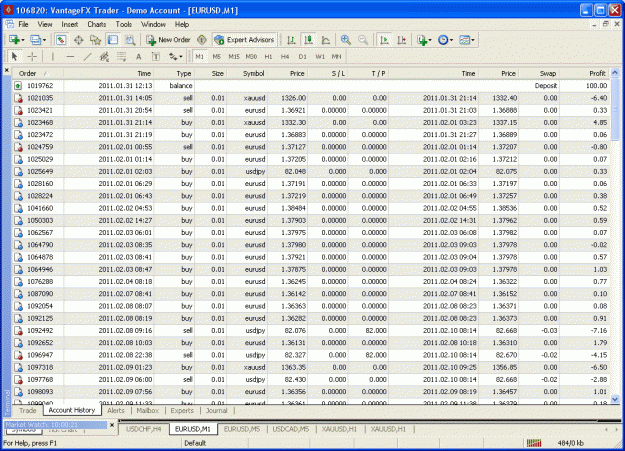This screenshot has height=451, width=625.
Task: Open the File menu
Action: coord(24,24)
